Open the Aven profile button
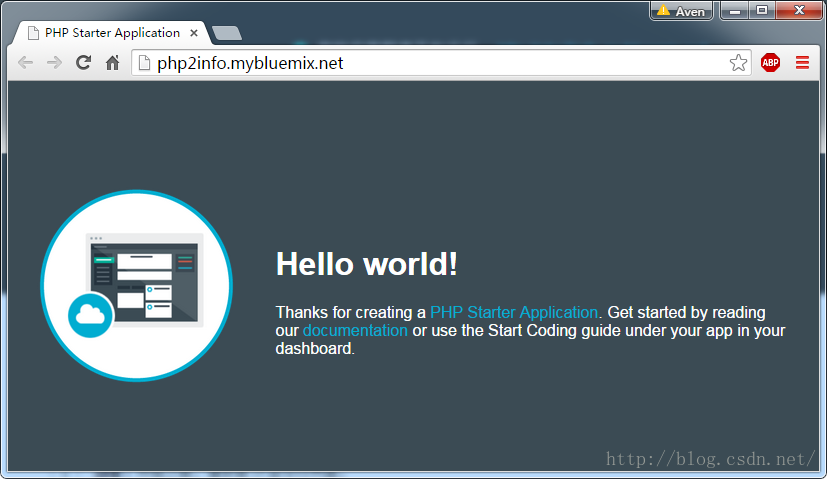This screenshot has height=479, width=827. click(681, 11)
